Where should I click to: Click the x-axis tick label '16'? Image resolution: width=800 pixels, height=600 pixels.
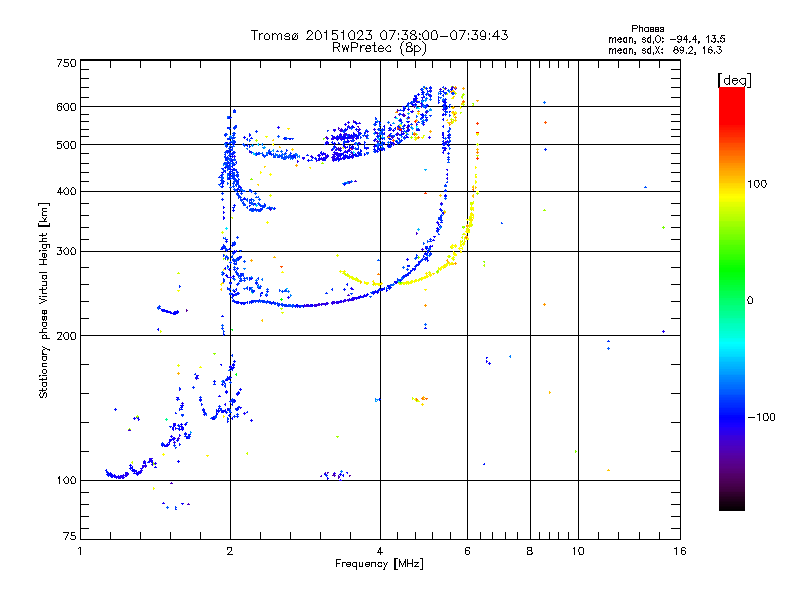(x=680, y=551)
